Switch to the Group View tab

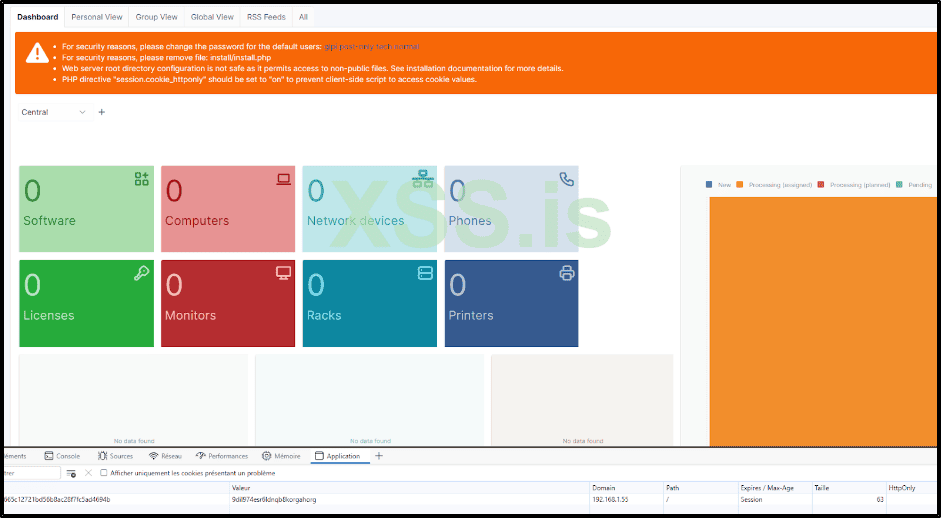[156, 17]
